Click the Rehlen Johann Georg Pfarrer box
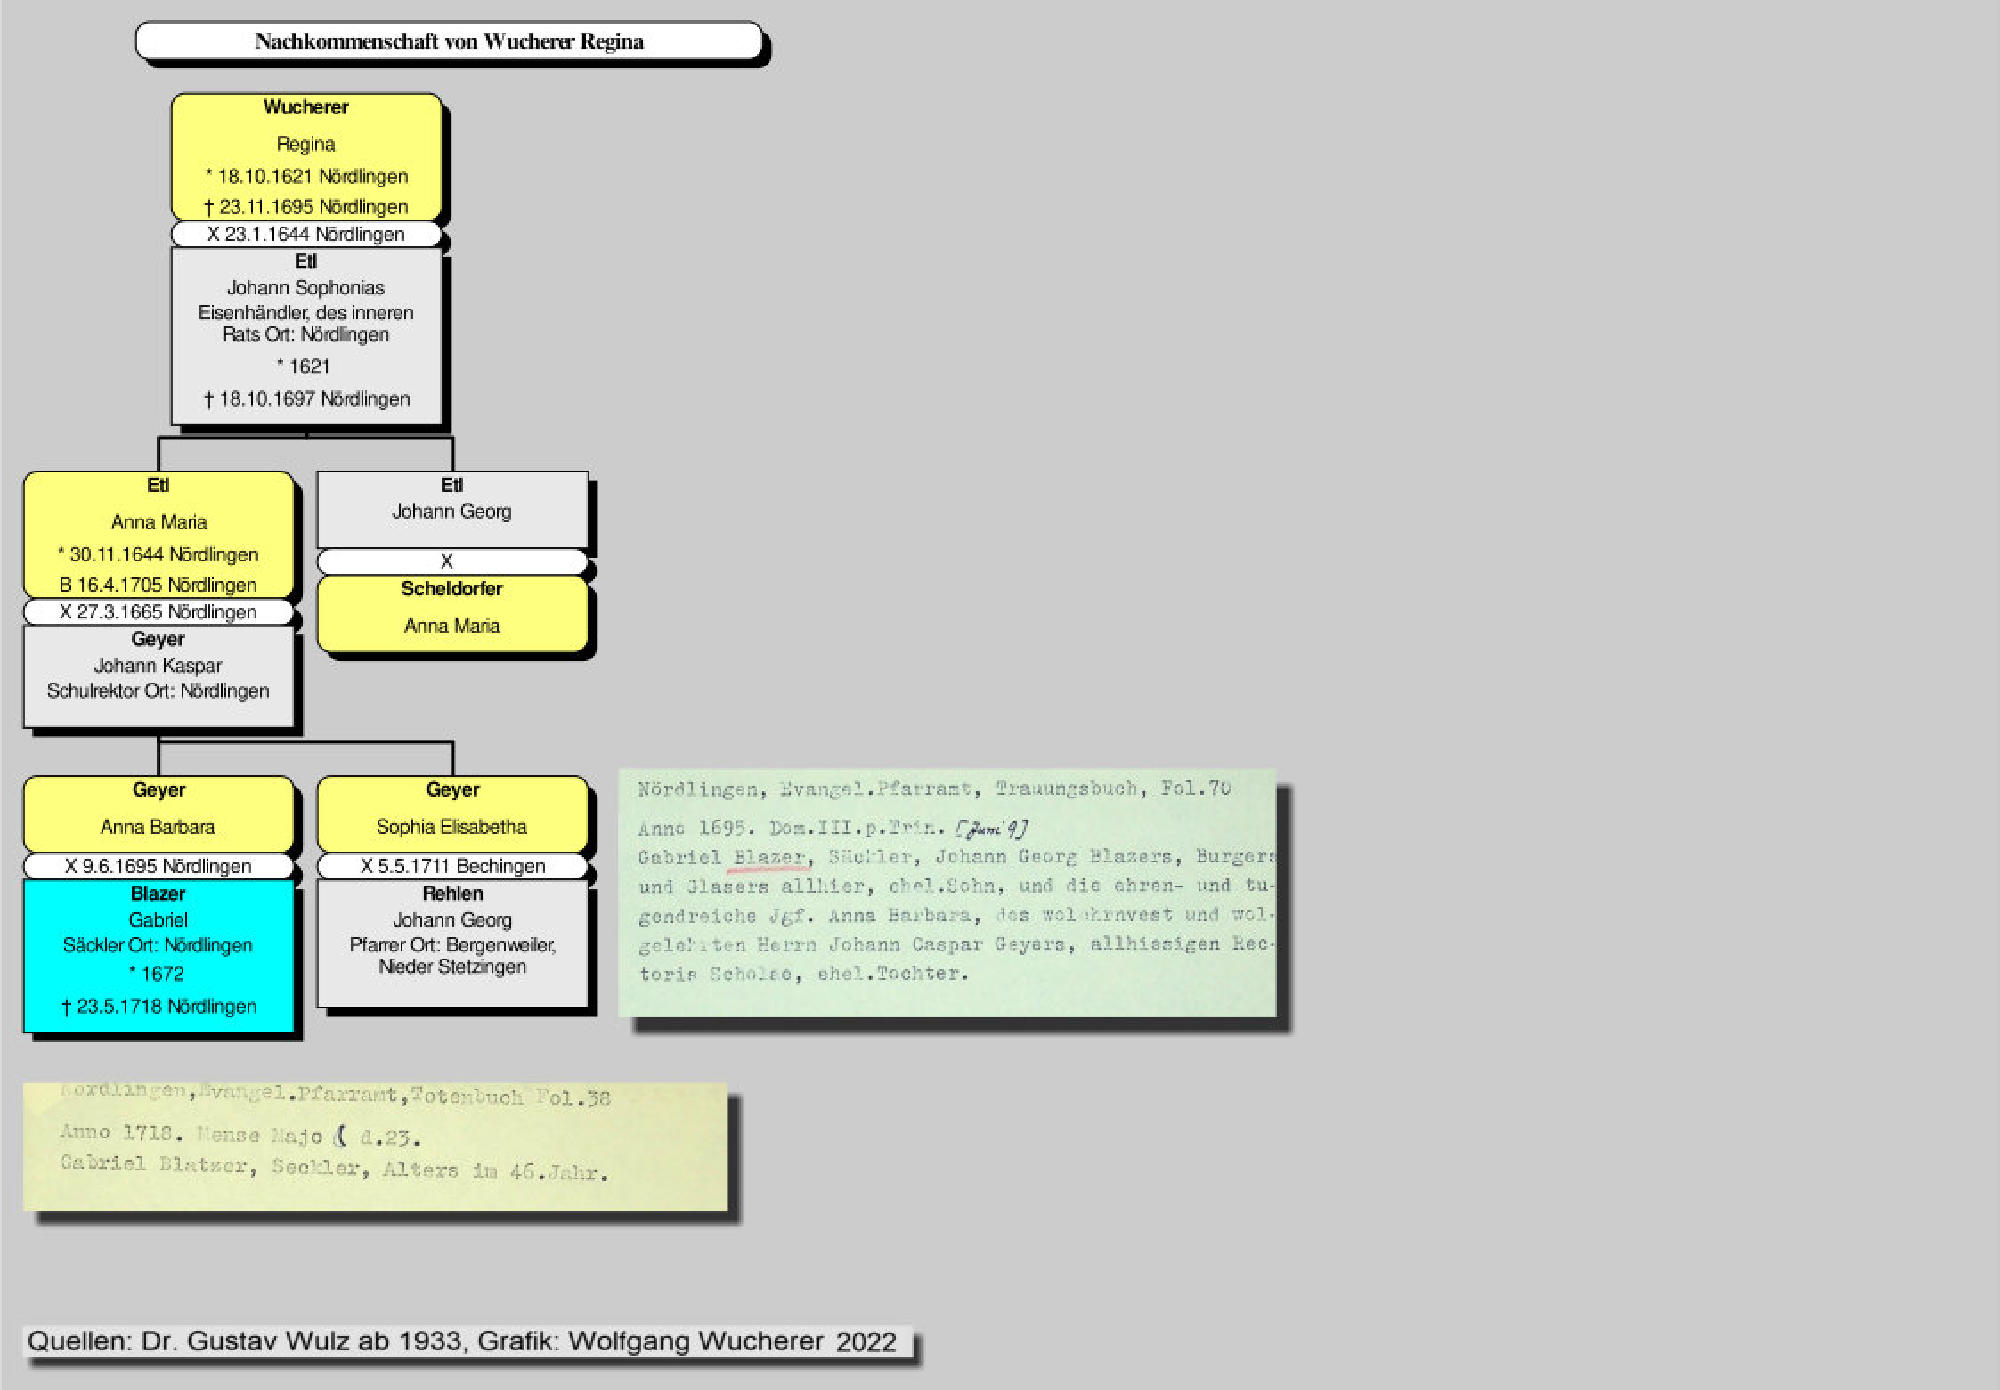 (x=452, y=943)
